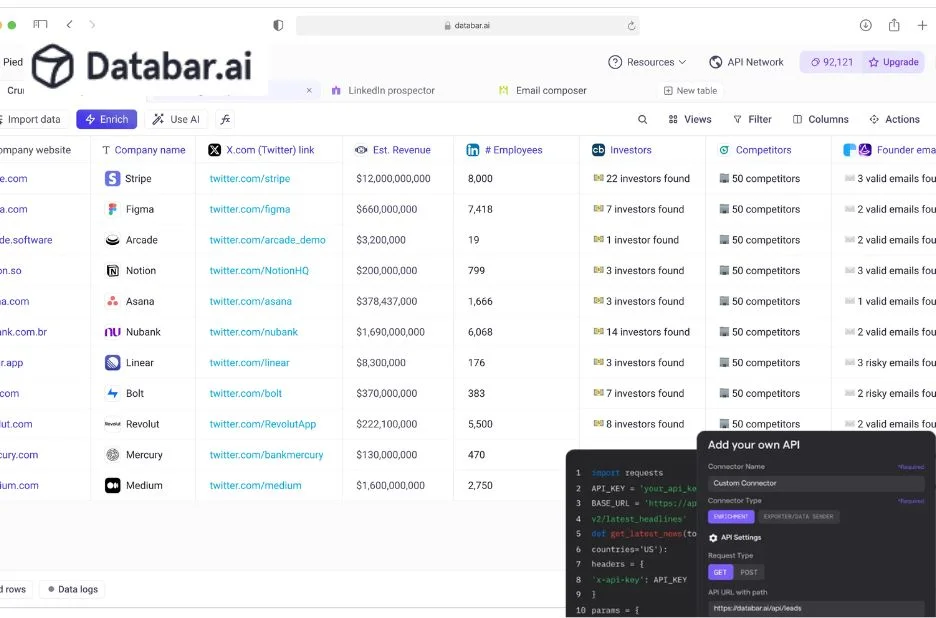Click the Import data button
Viewport: 936px width, 618px height.
[30, 119]
